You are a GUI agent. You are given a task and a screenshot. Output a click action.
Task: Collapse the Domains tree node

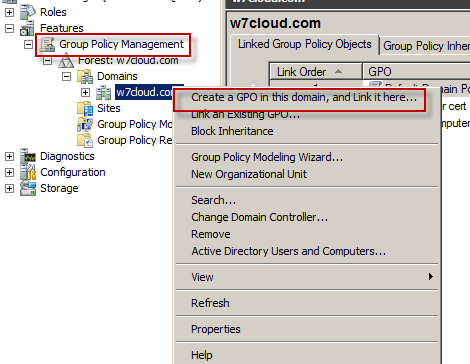pyautogui.click(x=67, y=76)
